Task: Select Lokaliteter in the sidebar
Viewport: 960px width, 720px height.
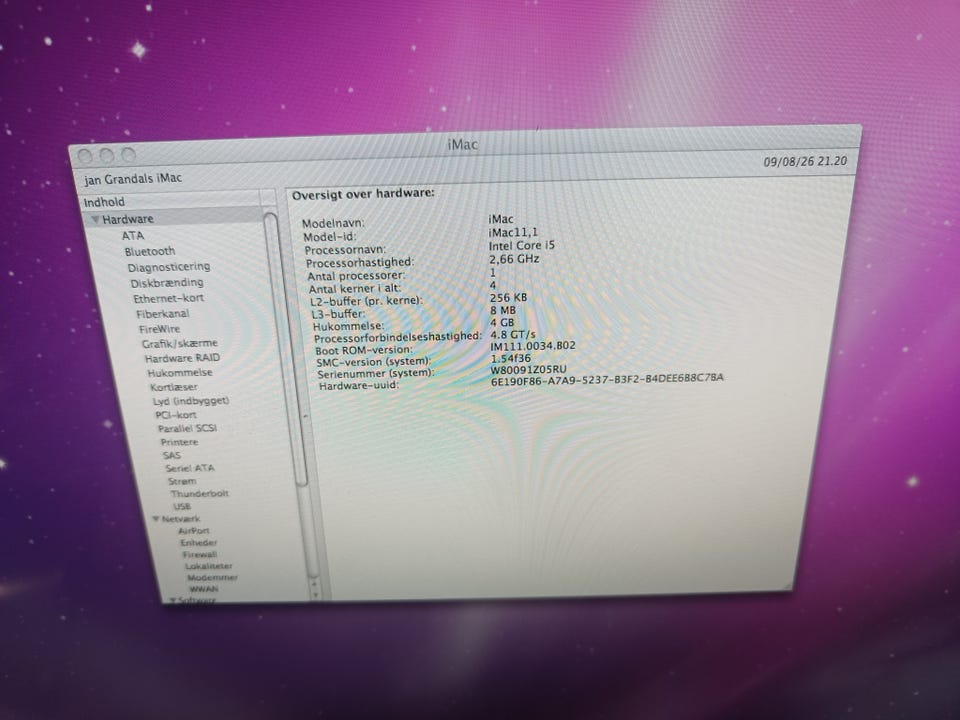Action: click(x=209, y=566)
